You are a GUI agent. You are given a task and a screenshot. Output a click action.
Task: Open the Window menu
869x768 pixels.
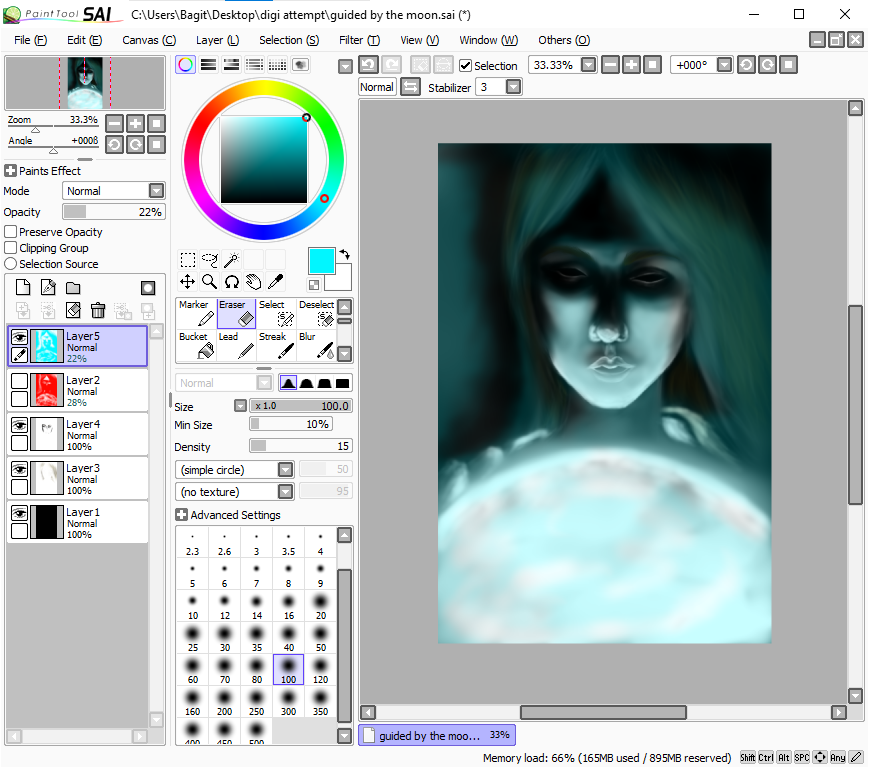click(488, 40)
